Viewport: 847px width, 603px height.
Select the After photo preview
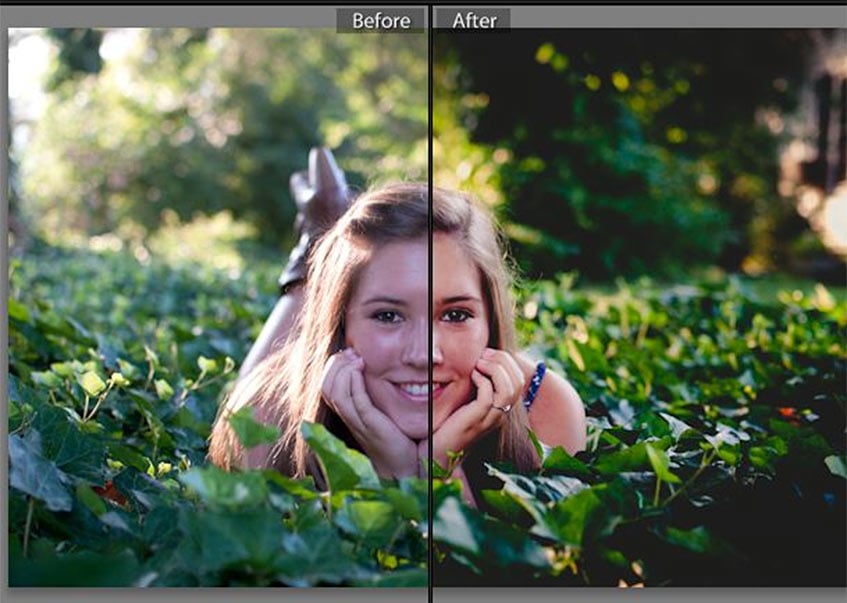pos(640,307)
